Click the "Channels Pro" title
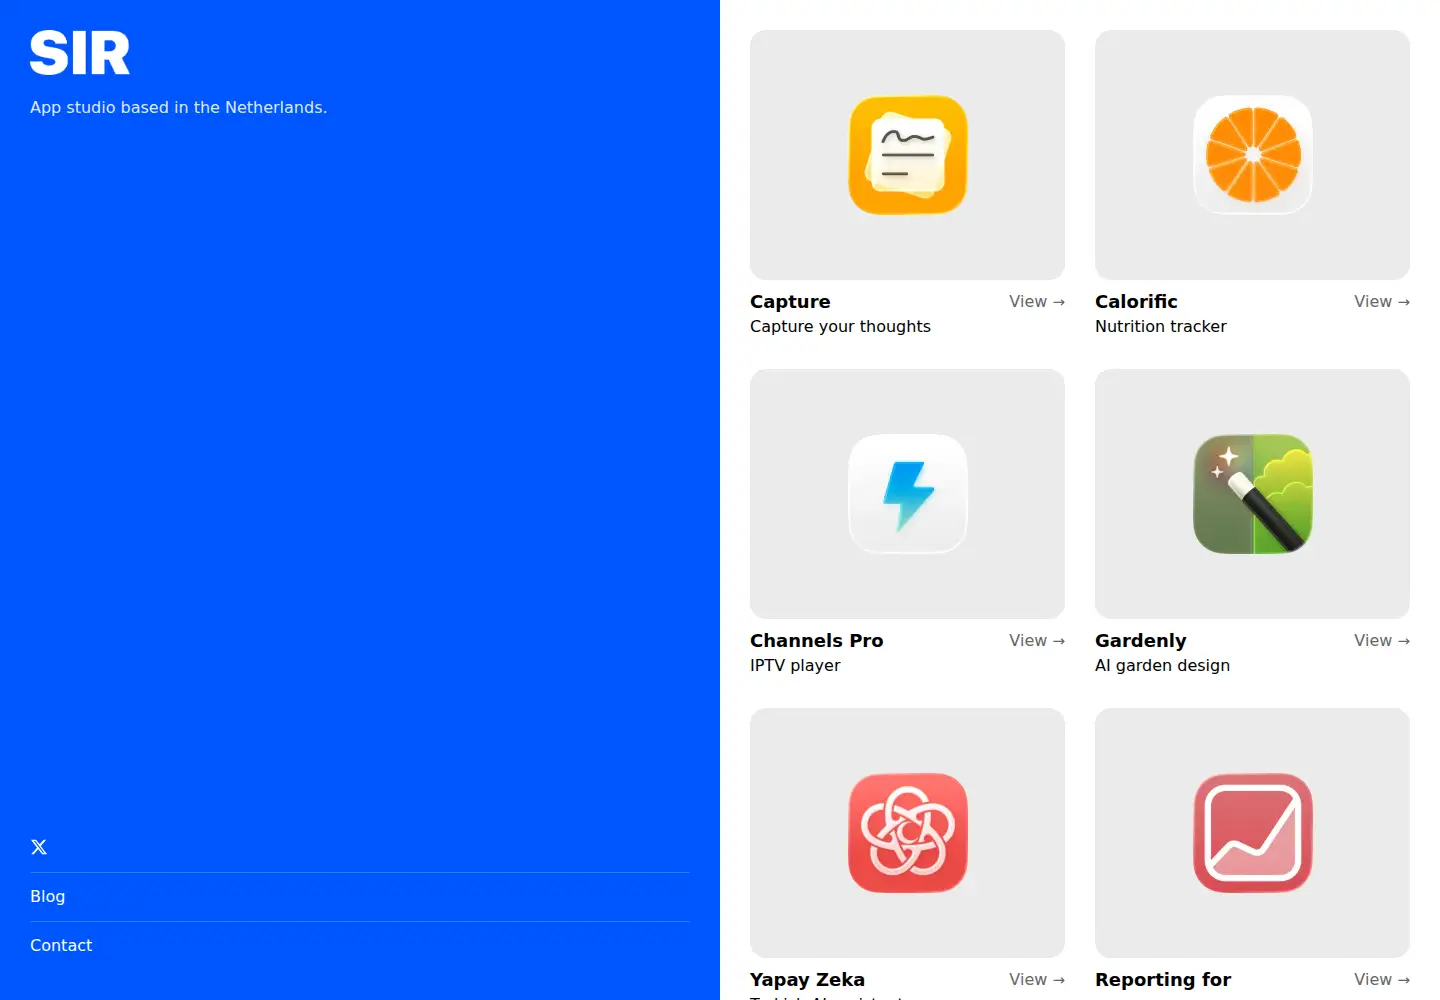The height and width of the screenshot is (1000, 1440). pos(817,641)
